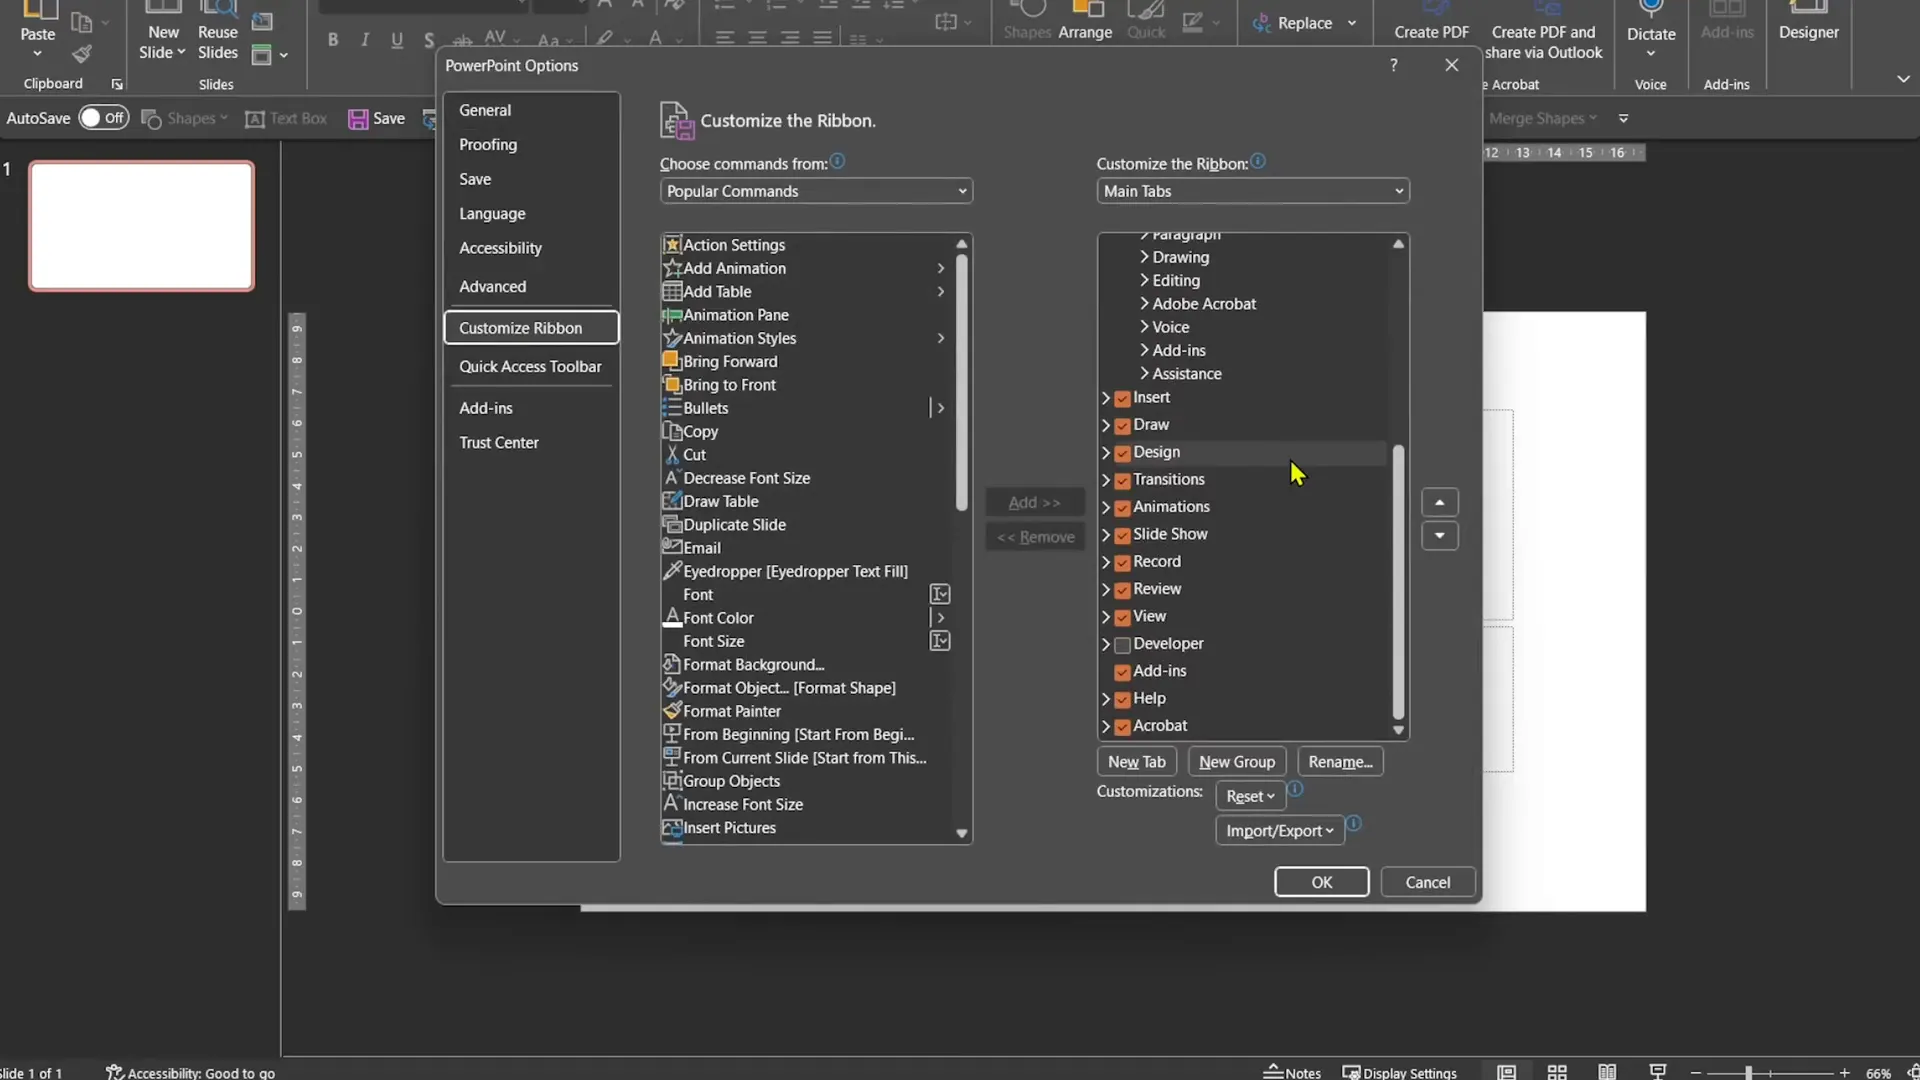
Task: Expand the View tab tree node
Action: (1106, 617)
